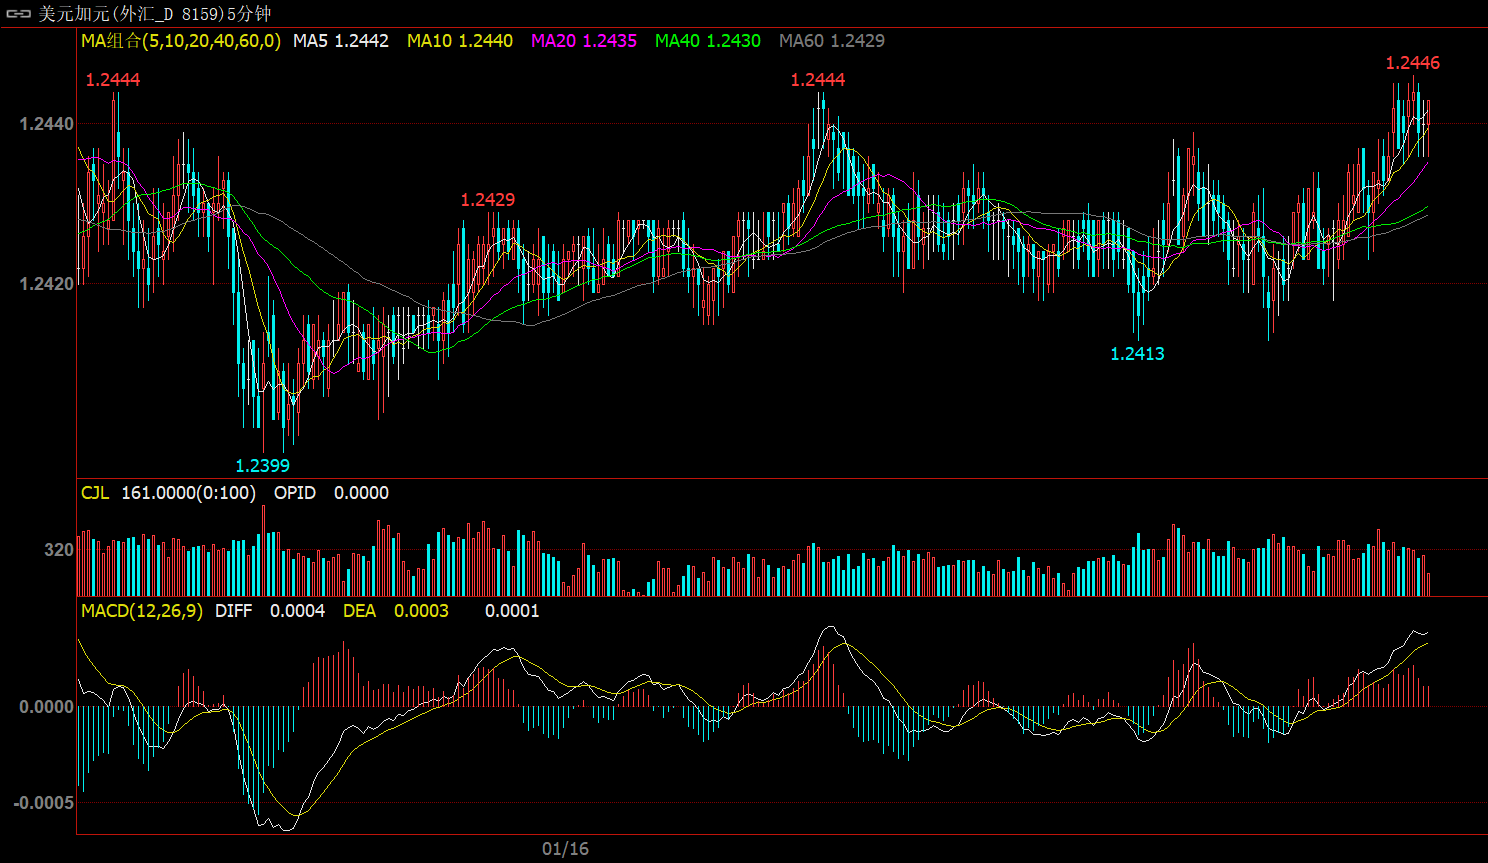Select the magenta MA20 1.2435 legend

coord(583,41)
